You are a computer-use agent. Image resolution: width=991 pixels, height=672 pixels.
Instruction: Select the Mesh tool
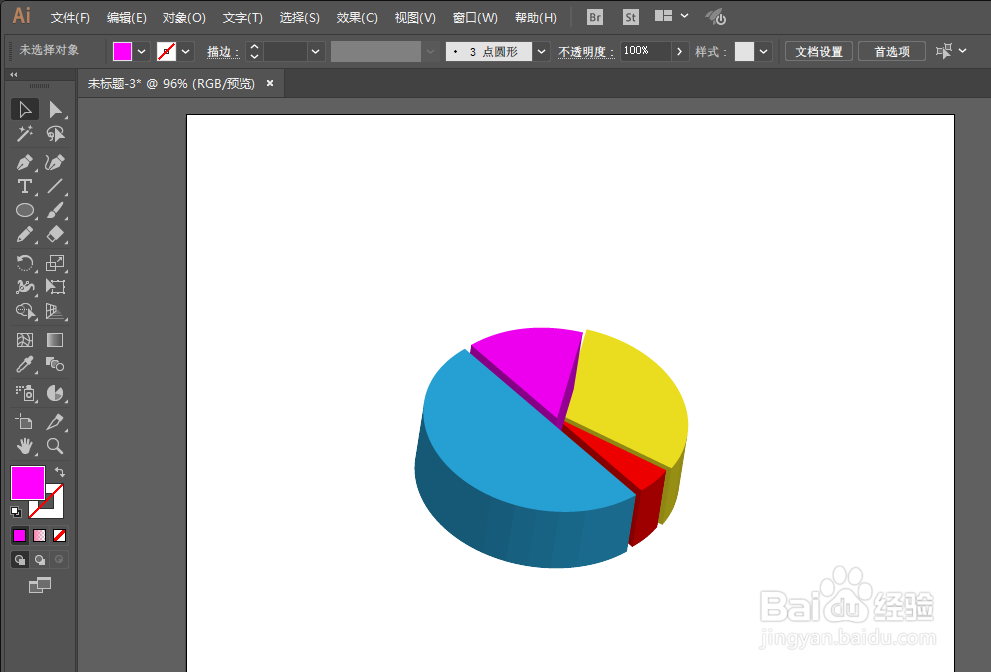pyautogui.click(x=25, y=340)
